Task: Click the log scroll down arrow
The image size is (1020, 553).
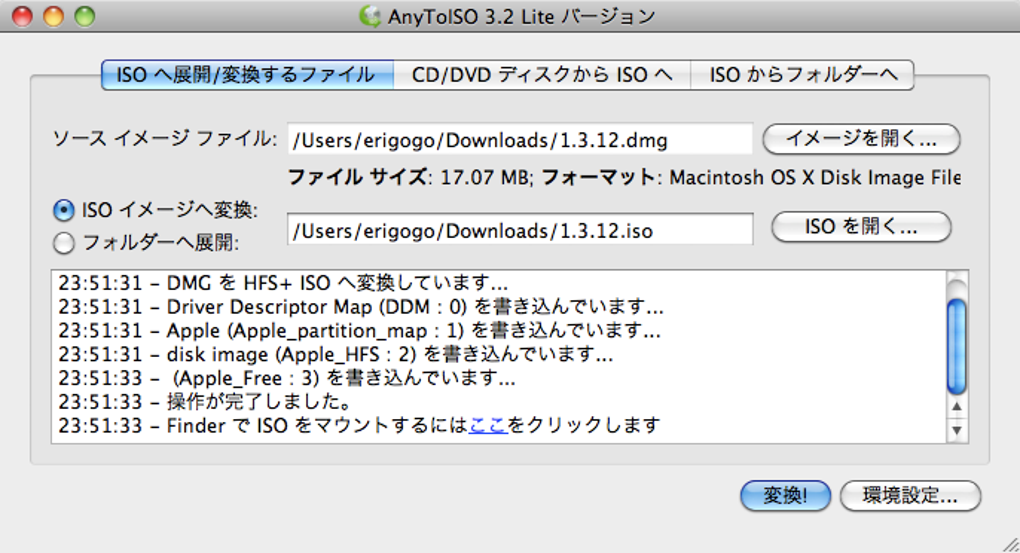Action: pos(956,430)
